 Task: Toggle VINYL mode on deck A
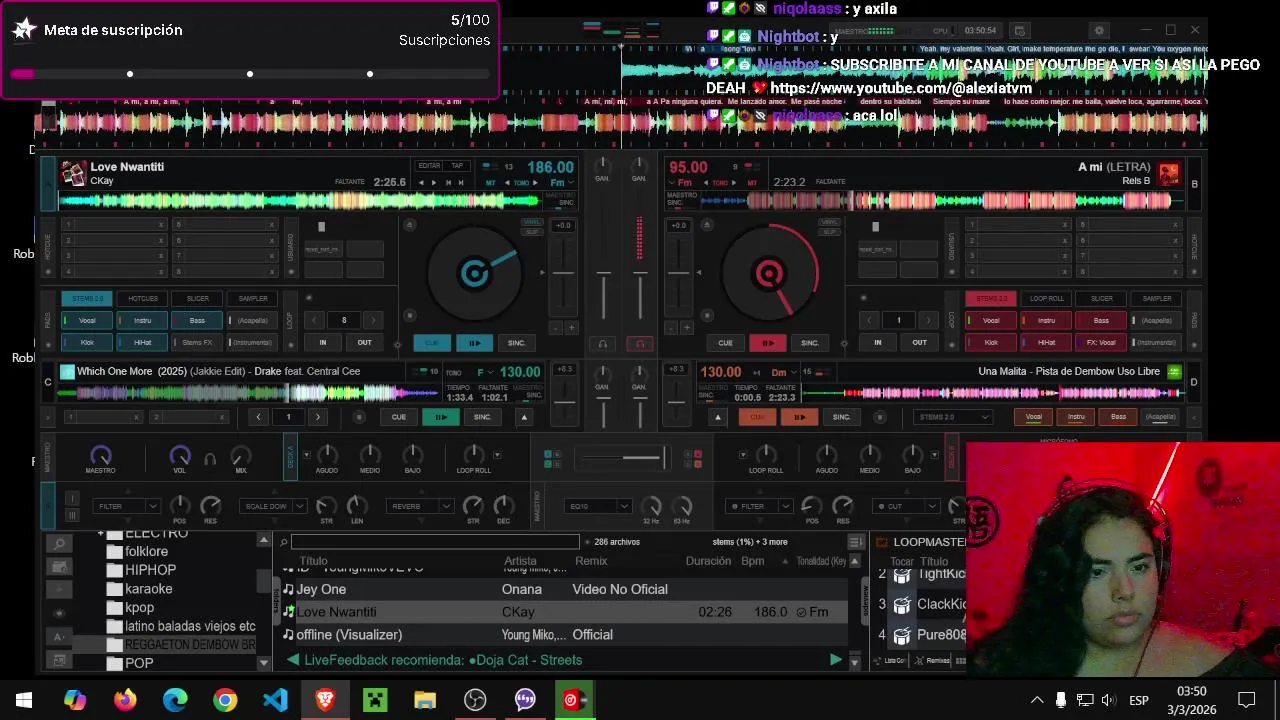(x=532, y=222)
